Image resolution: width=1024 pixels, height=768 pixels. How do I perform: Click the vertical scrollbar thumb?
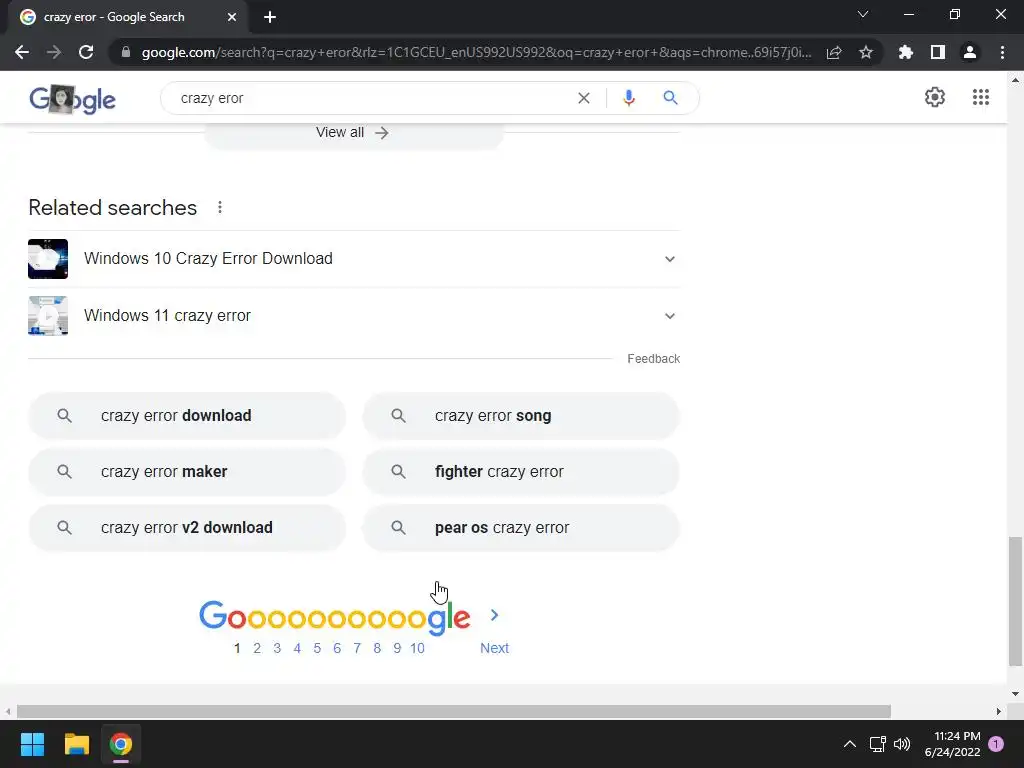point(1015,601)
